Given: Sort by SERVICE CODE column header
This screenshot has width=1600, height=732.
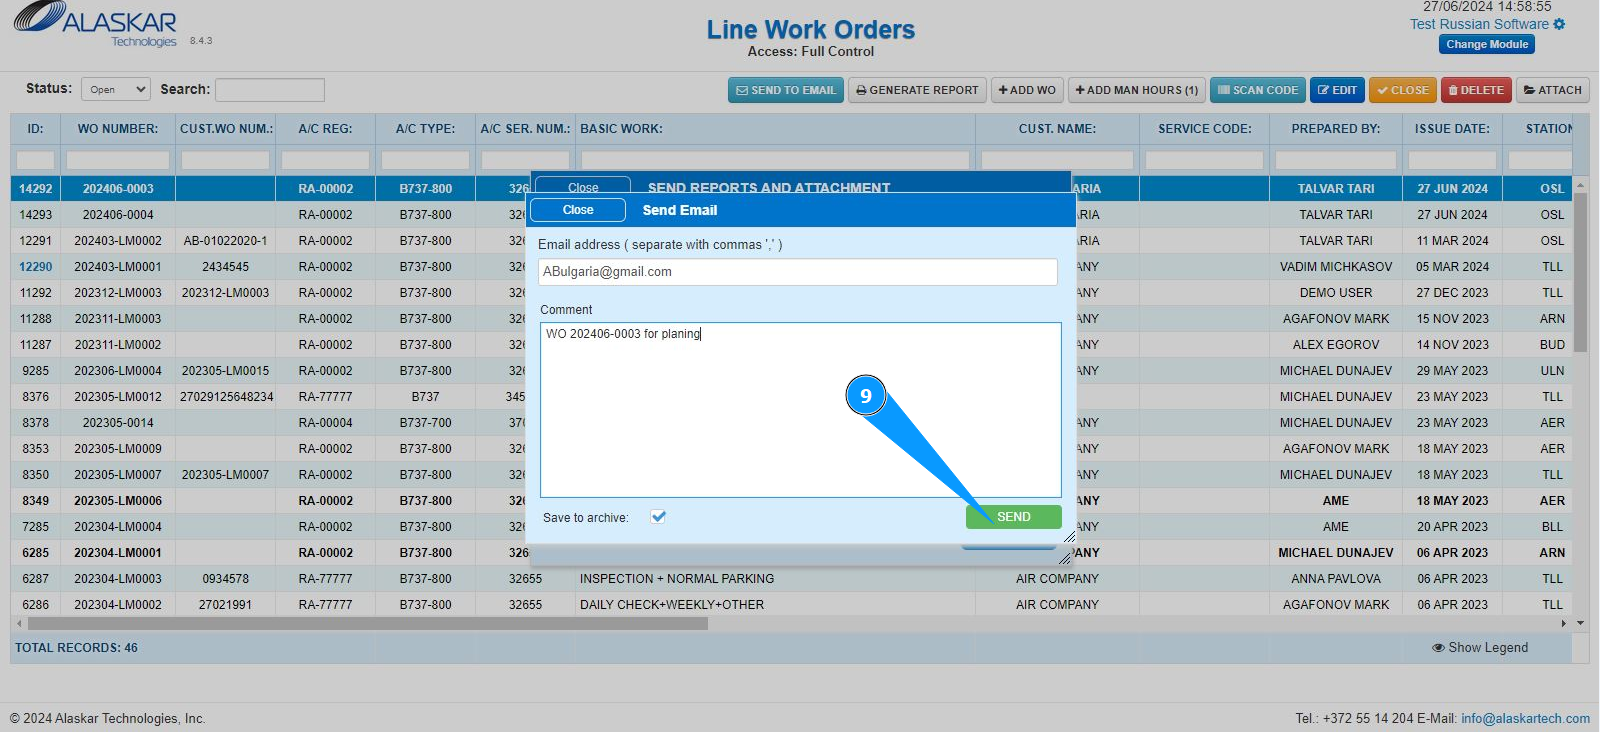Looking at the screenshot, I should (x=1205, y=129).
